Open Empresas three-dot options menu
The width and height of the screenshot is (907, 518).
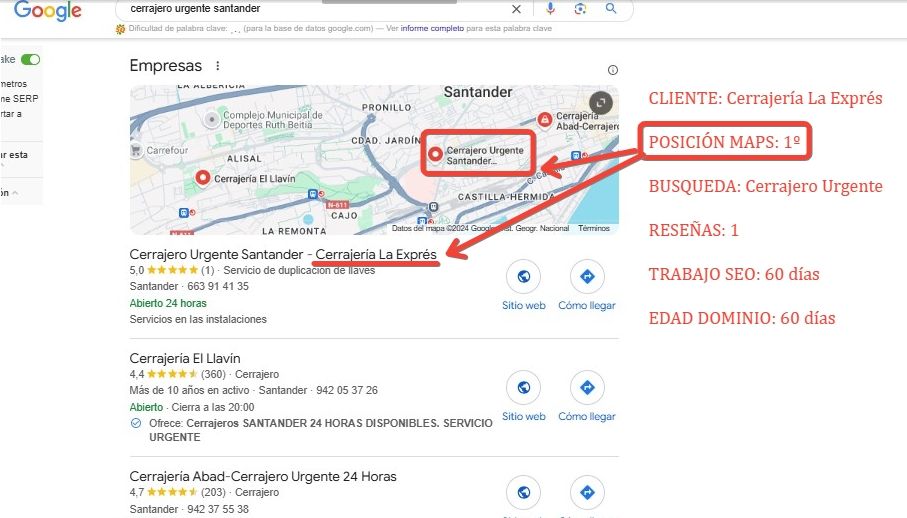click(x=217, y=65)
